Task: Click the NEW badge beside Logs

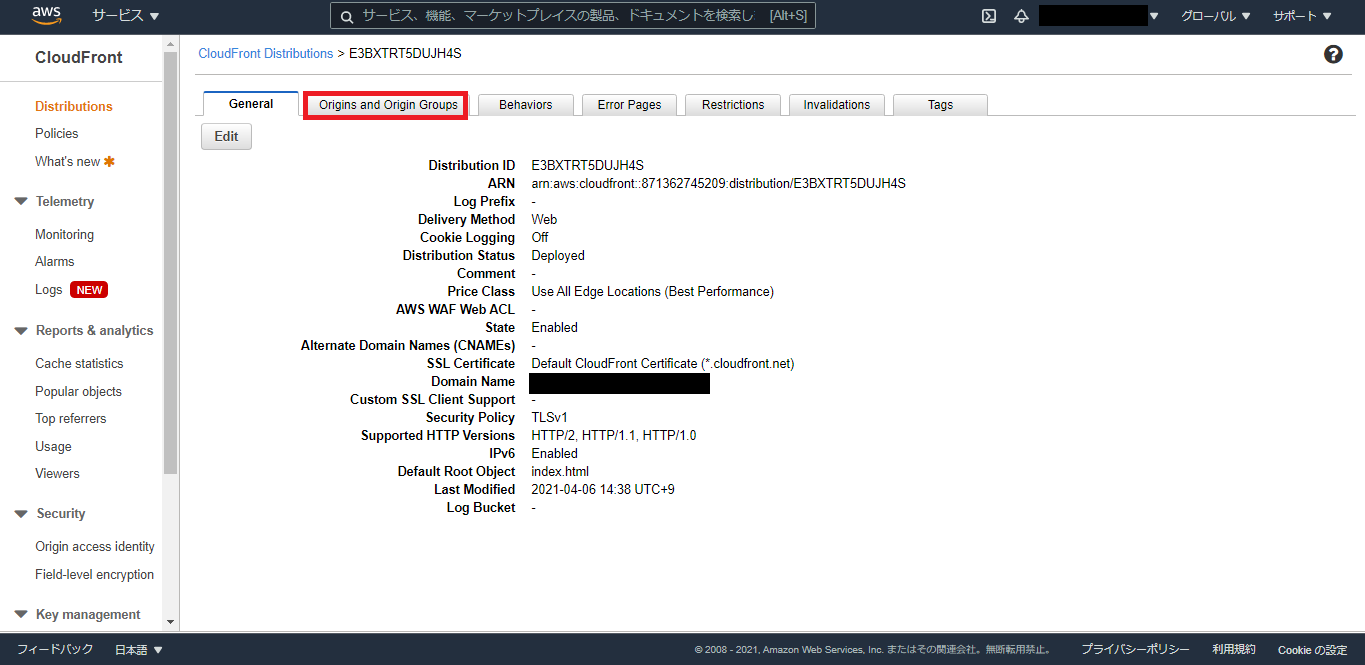Action: (x=89, y=290)
